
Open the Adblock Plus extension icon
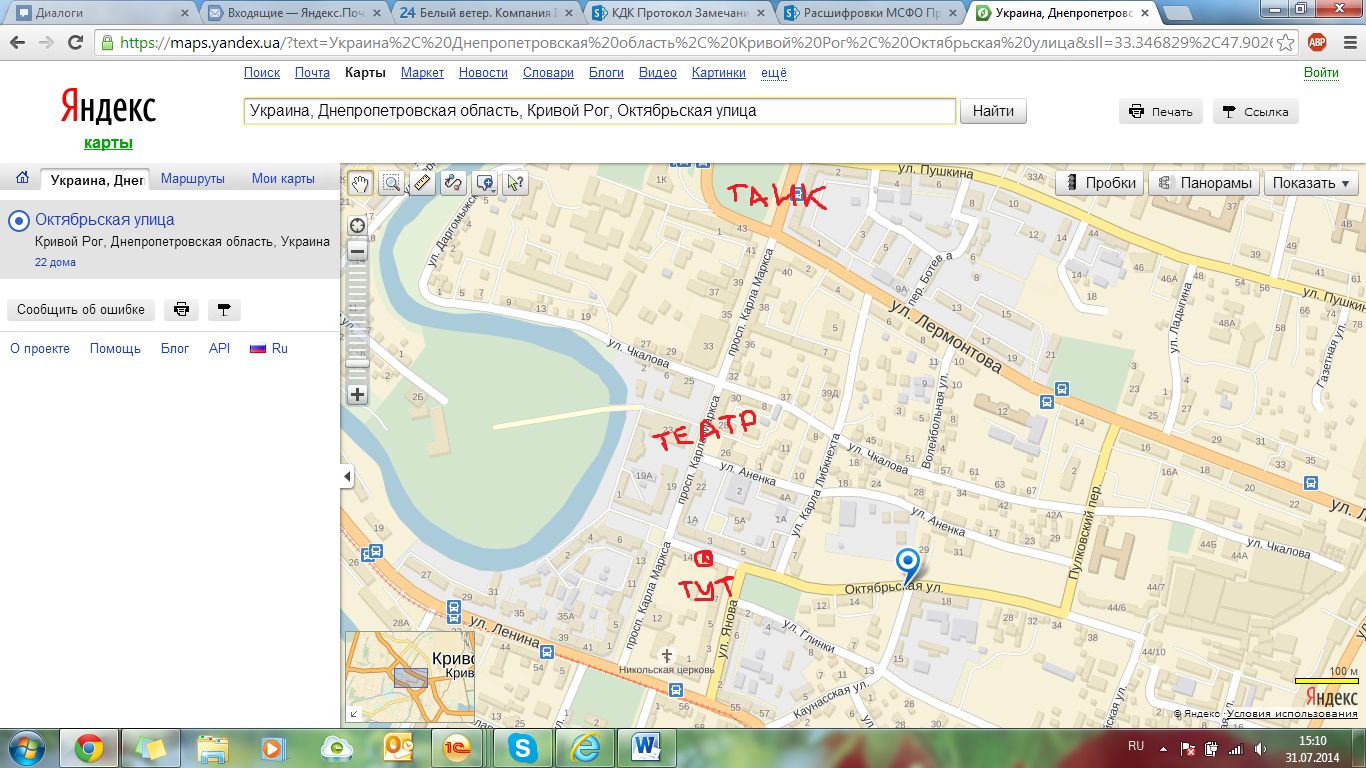pyautogui.click(x=1317, y=43)
